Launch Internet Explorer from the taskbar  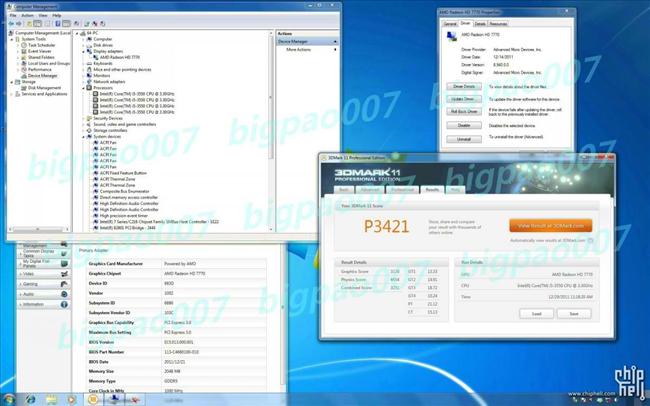pyautogui.click(x=30, y=400)
